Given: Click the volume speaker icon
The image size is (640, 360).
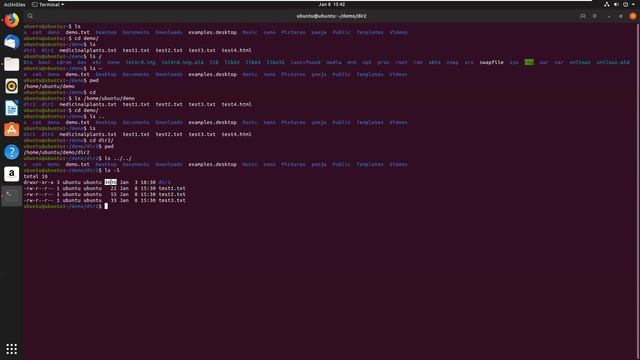Looking at the screenshot, I should click(616, 4).
